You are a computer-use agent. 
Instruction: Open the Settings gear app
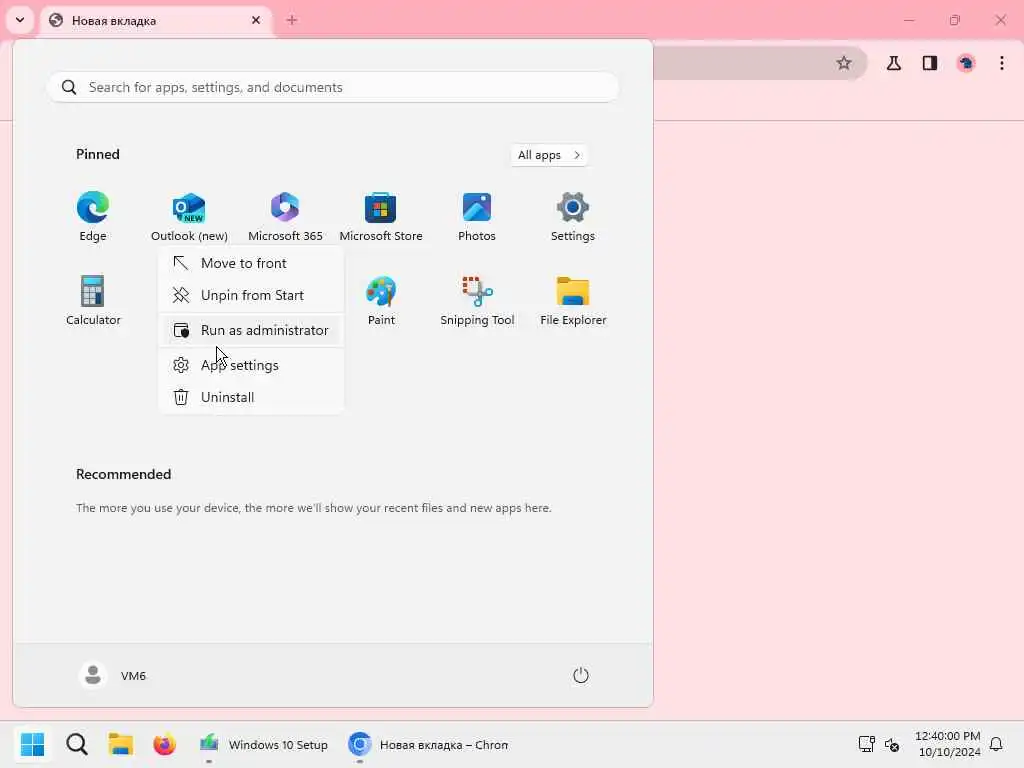coord(573,217)
